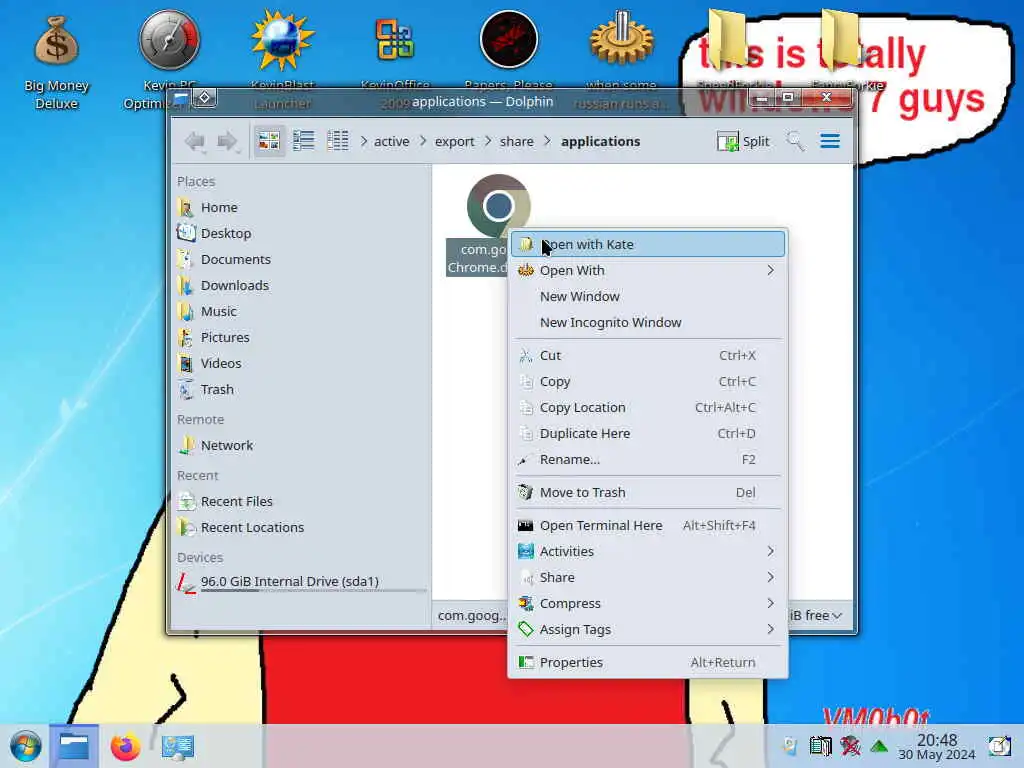1024x768 pixels.
Task: Open the Big Money Deluxe desktop icon
Action: point(56,62)
